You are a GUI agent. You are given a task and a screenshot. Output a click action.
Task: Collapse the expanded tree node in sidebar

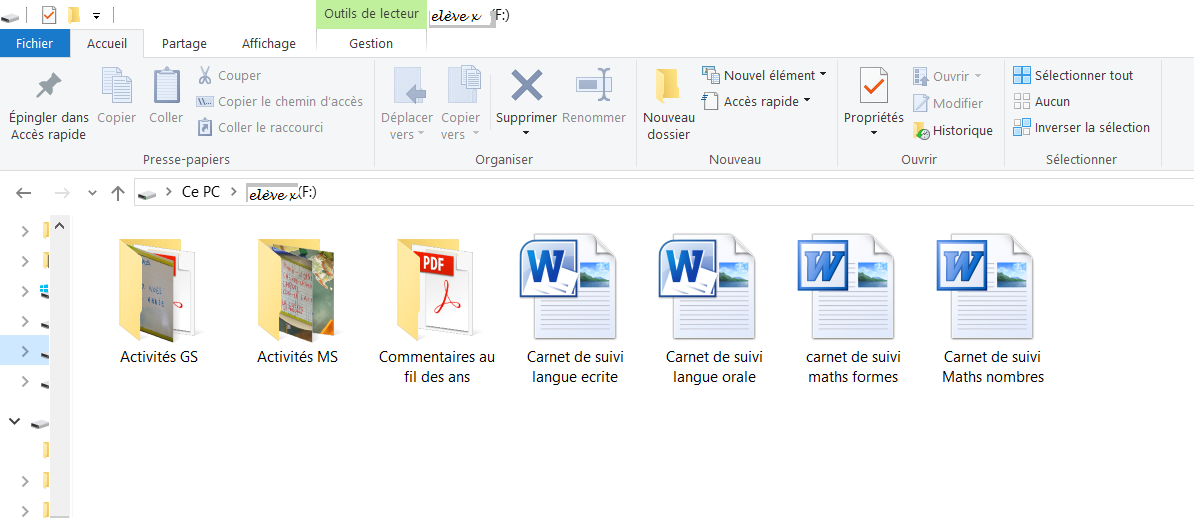[x=15, y=422]
